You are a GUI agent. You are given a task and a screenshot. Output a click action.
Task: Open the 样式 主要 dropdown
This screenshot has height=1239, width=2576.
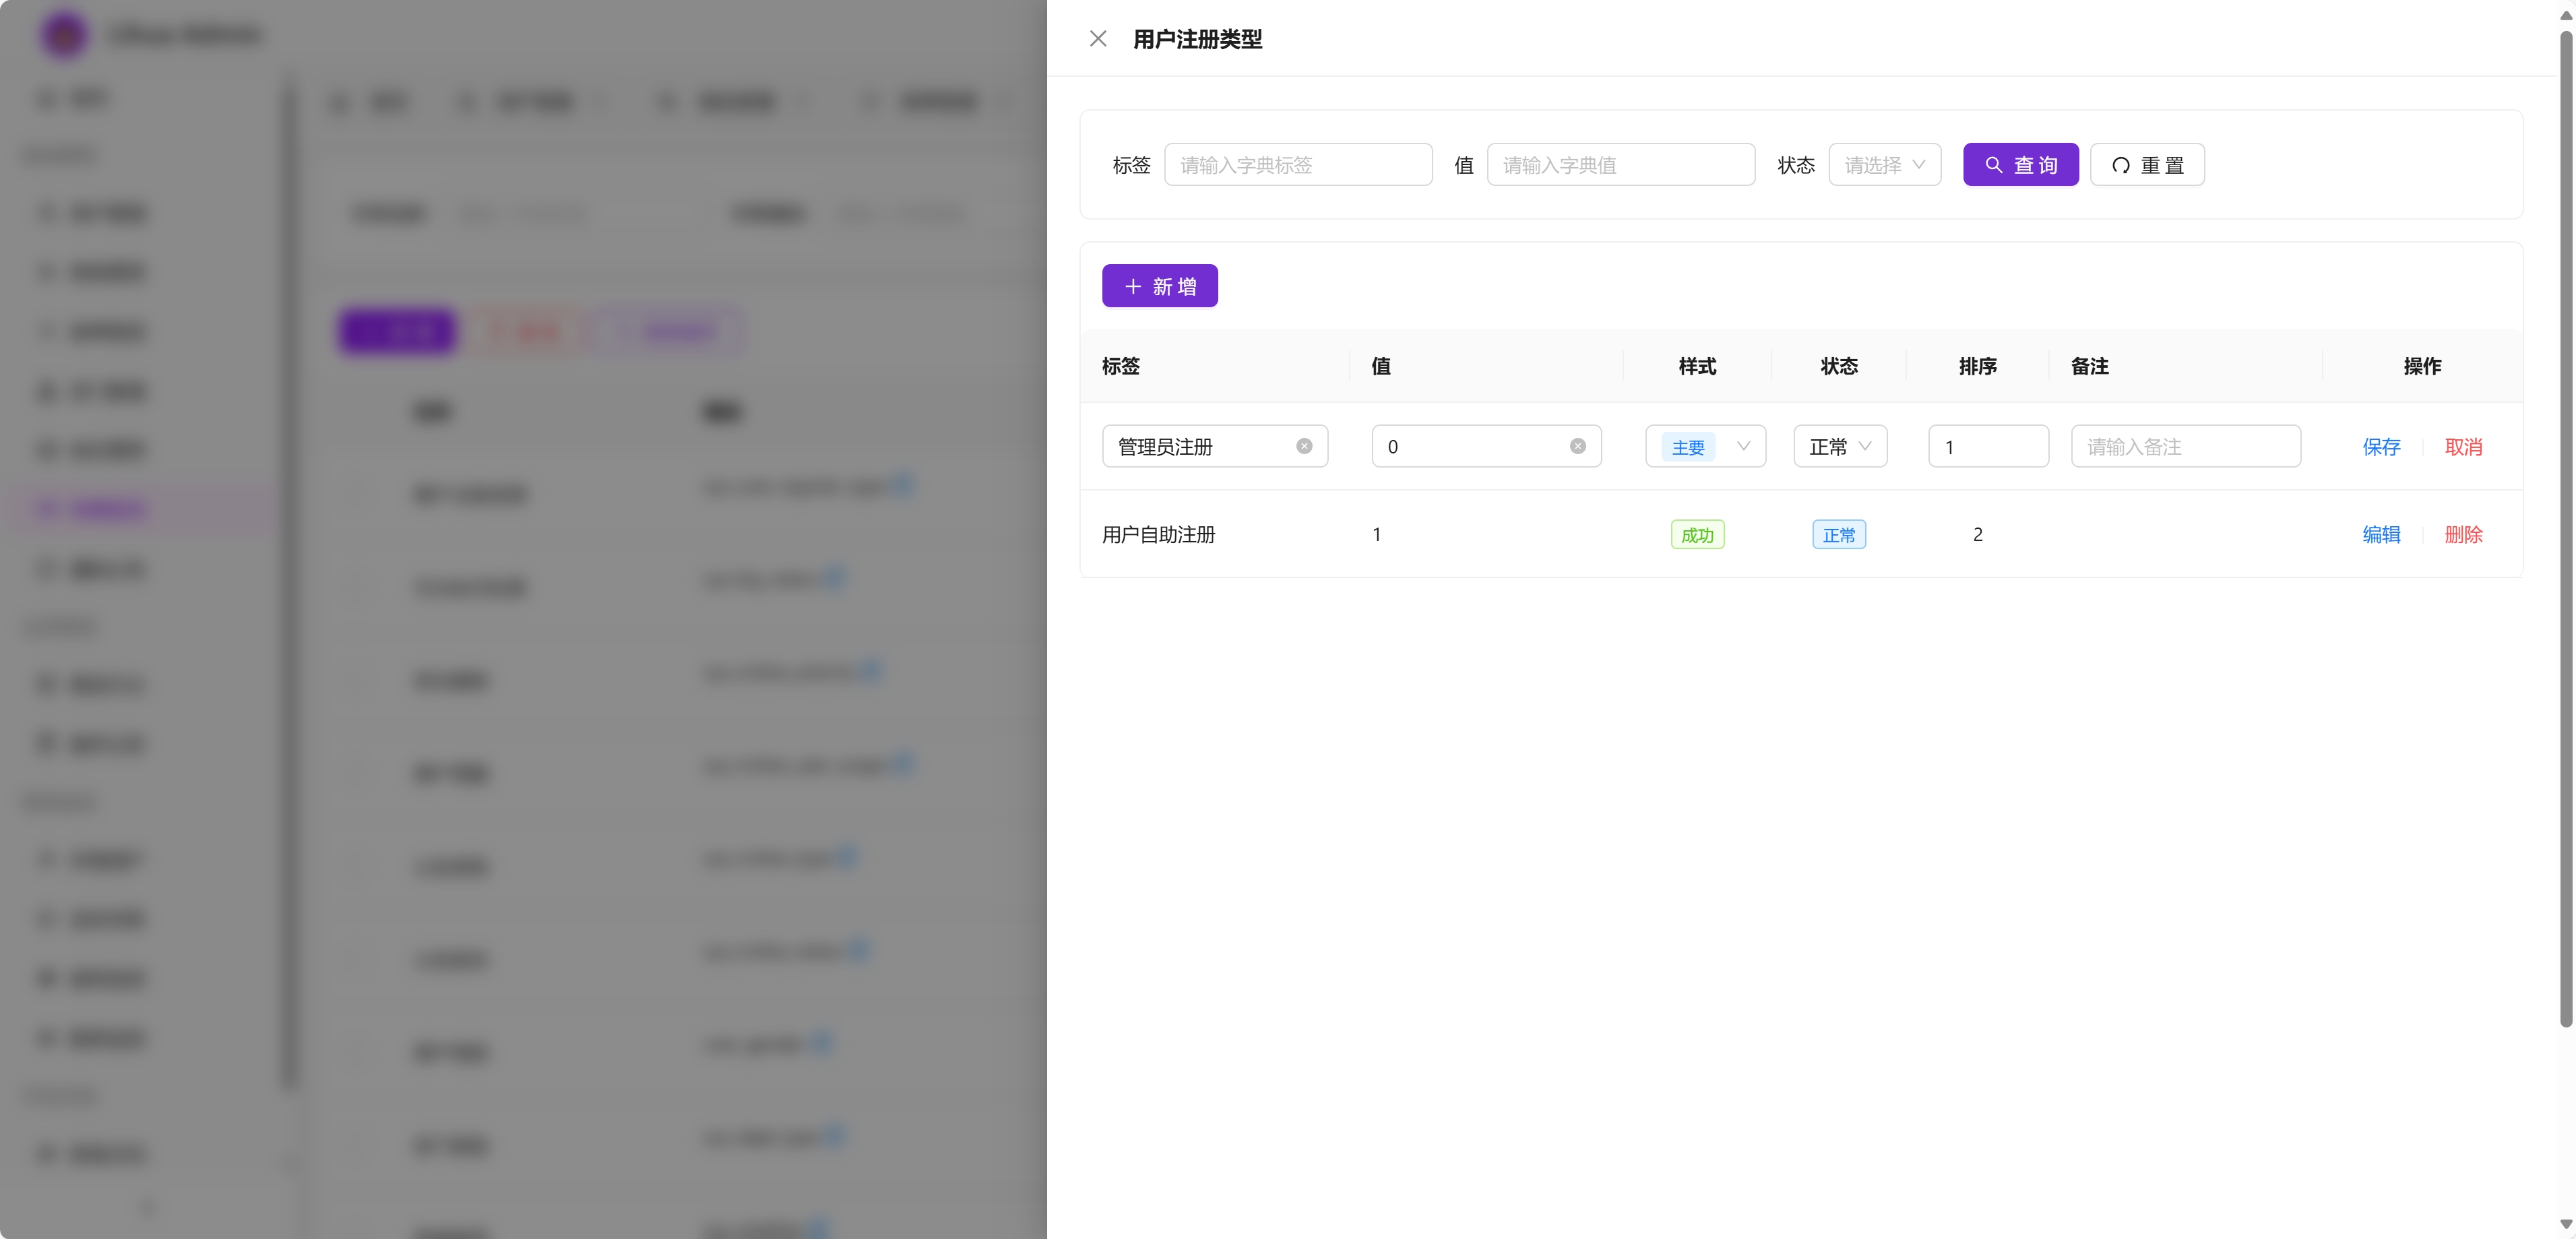coord(1705,446)
